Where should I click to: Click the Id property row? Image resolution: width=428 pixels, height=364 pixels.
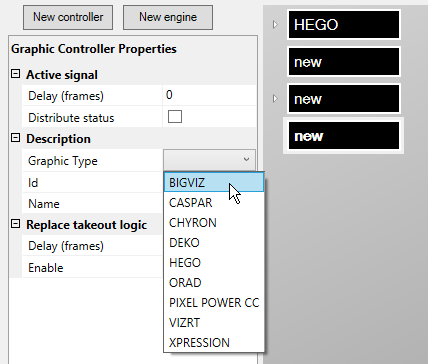pyautogui.click(x=92, y=183)
